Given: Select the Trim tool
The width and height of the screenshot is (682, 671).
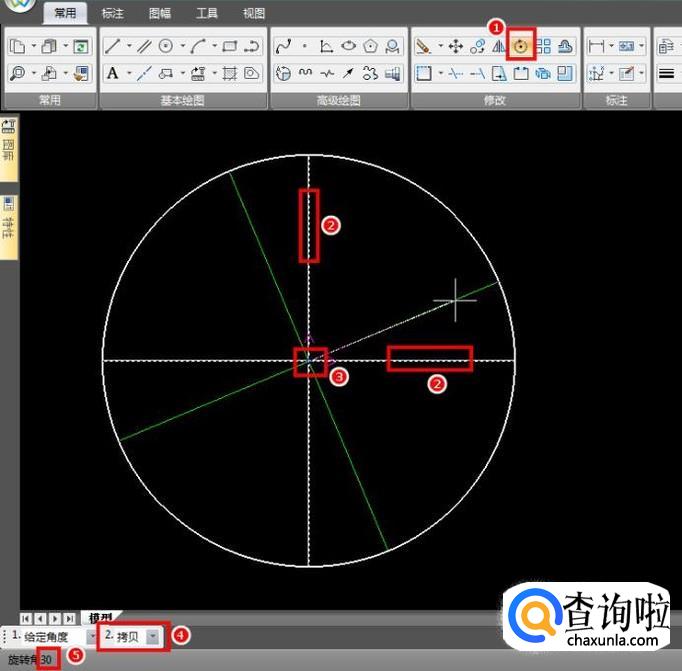Looking at the screenshot, I should (456, 73).
